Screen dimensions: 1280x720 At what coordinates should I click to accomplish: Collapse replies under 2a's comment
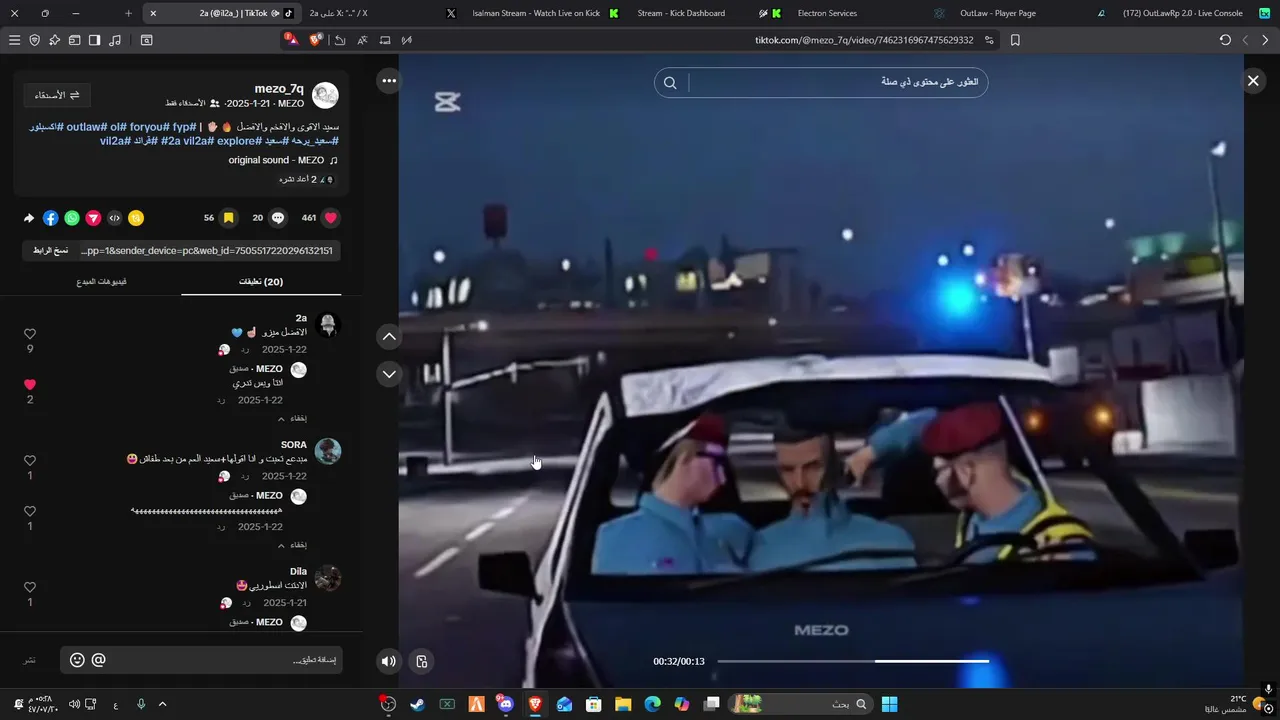(292, 418)
